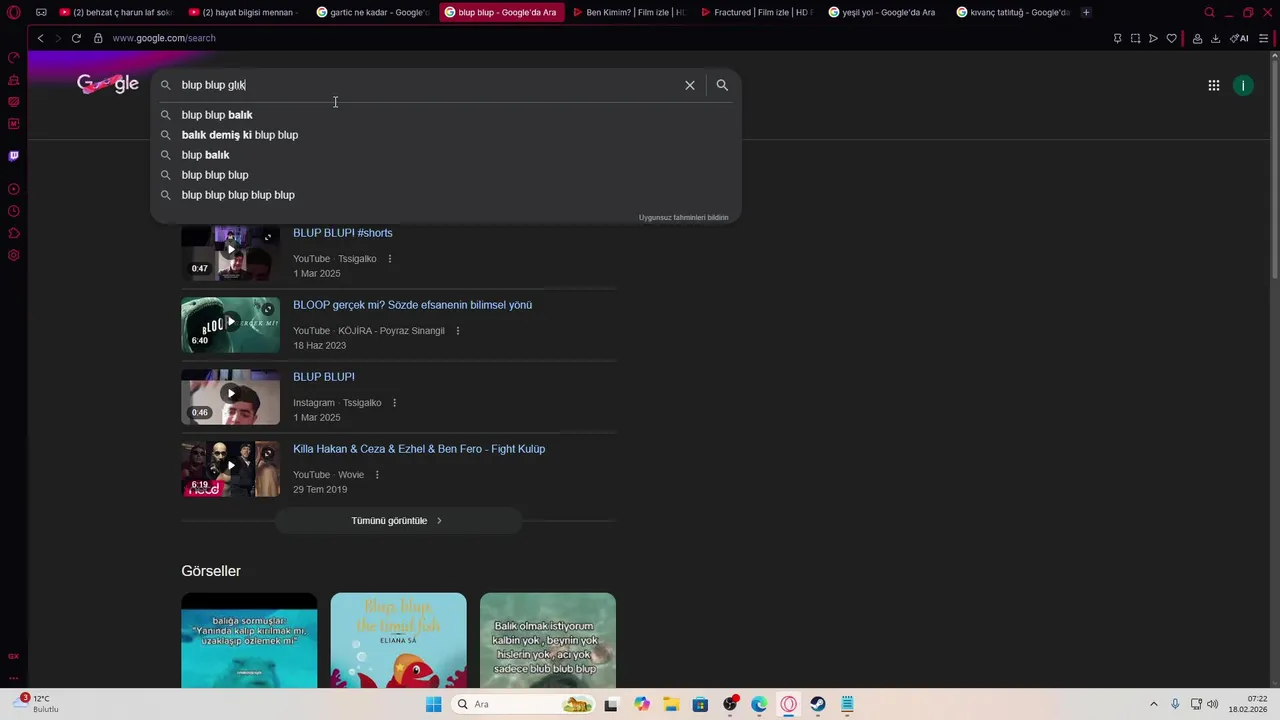Select suggestion blup balık
The height and width of the screenshot is (720, 1280).
445,155
